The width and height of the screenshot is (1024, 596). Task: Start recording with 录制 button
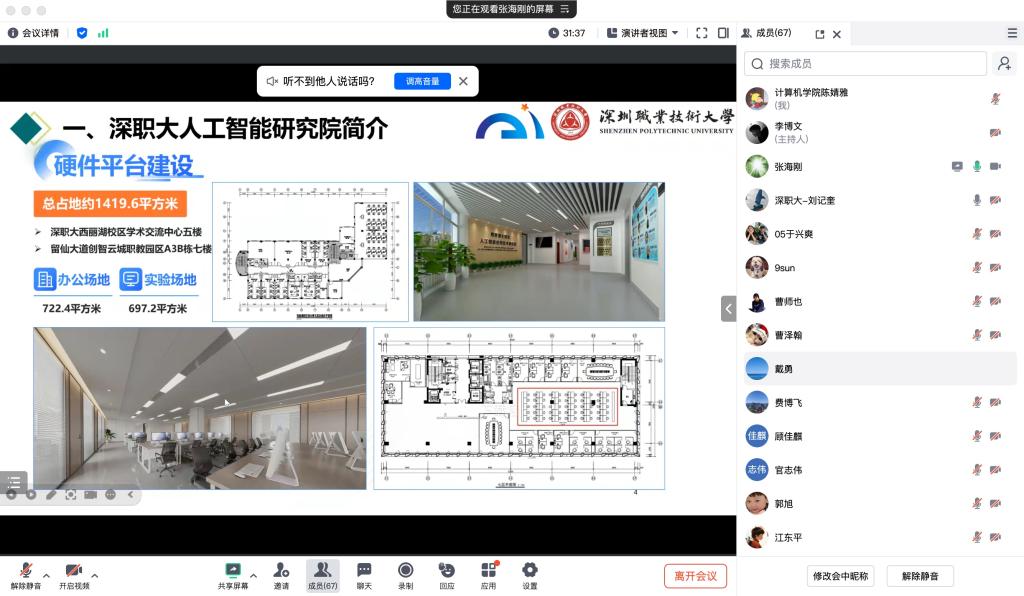405,575
